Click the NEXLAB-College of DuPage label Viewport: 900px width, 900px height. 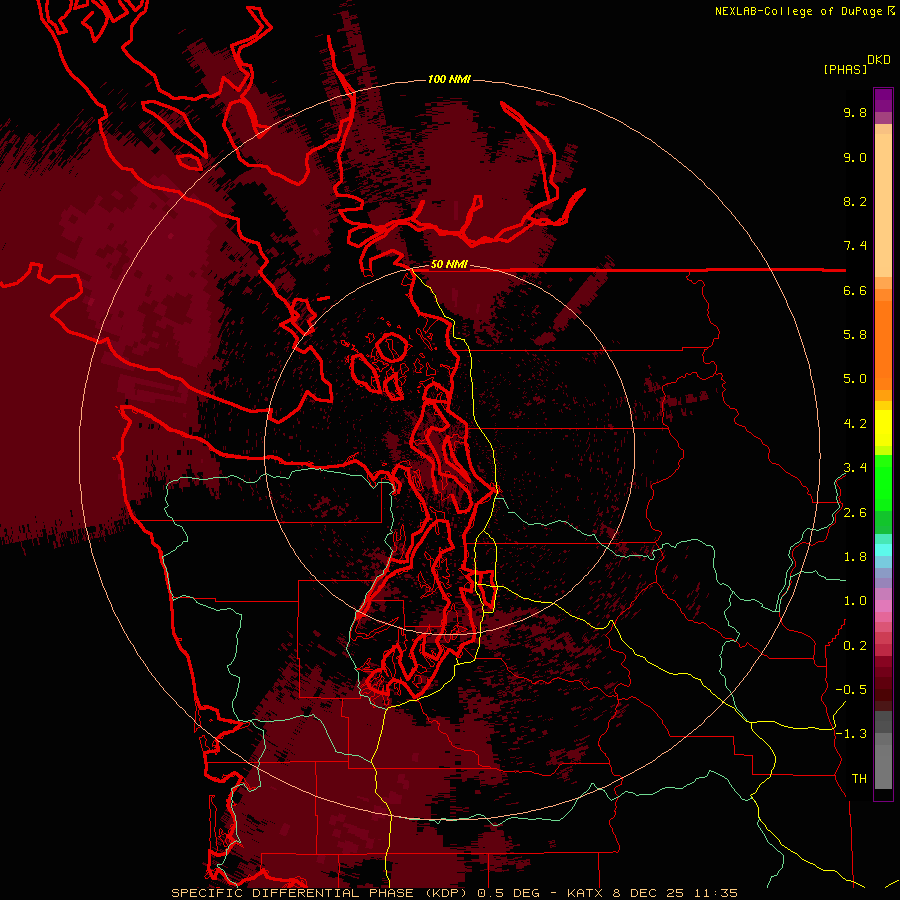798,11
